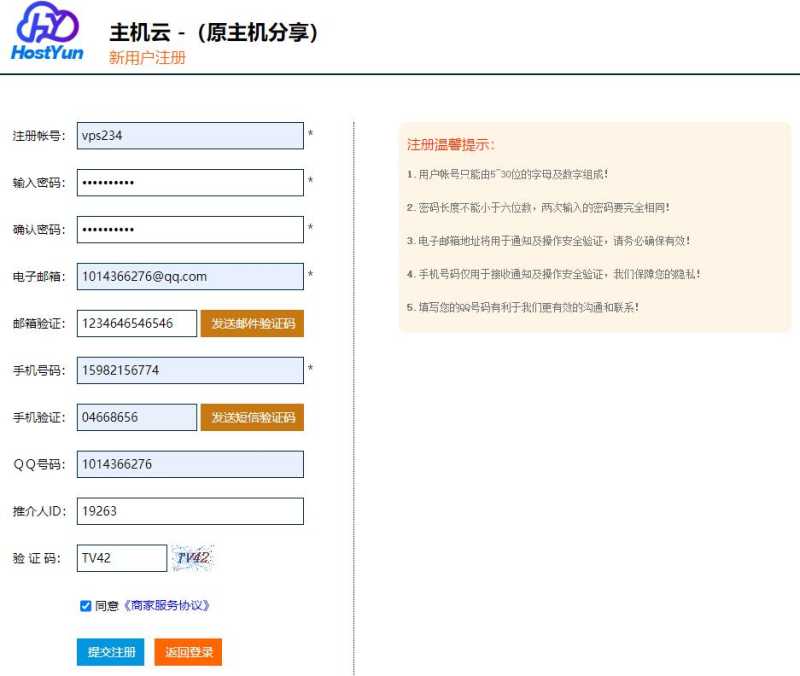
Task: Click the 返回登录 button
Action: click(188, 652)
